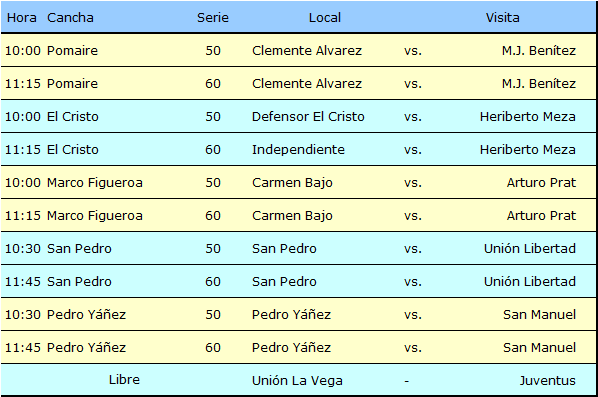The width and height of the screenshot is (598, 397).
Task: Click Pedro Yáñez local team in the 10:30 row
Action: tap(291, 315)
